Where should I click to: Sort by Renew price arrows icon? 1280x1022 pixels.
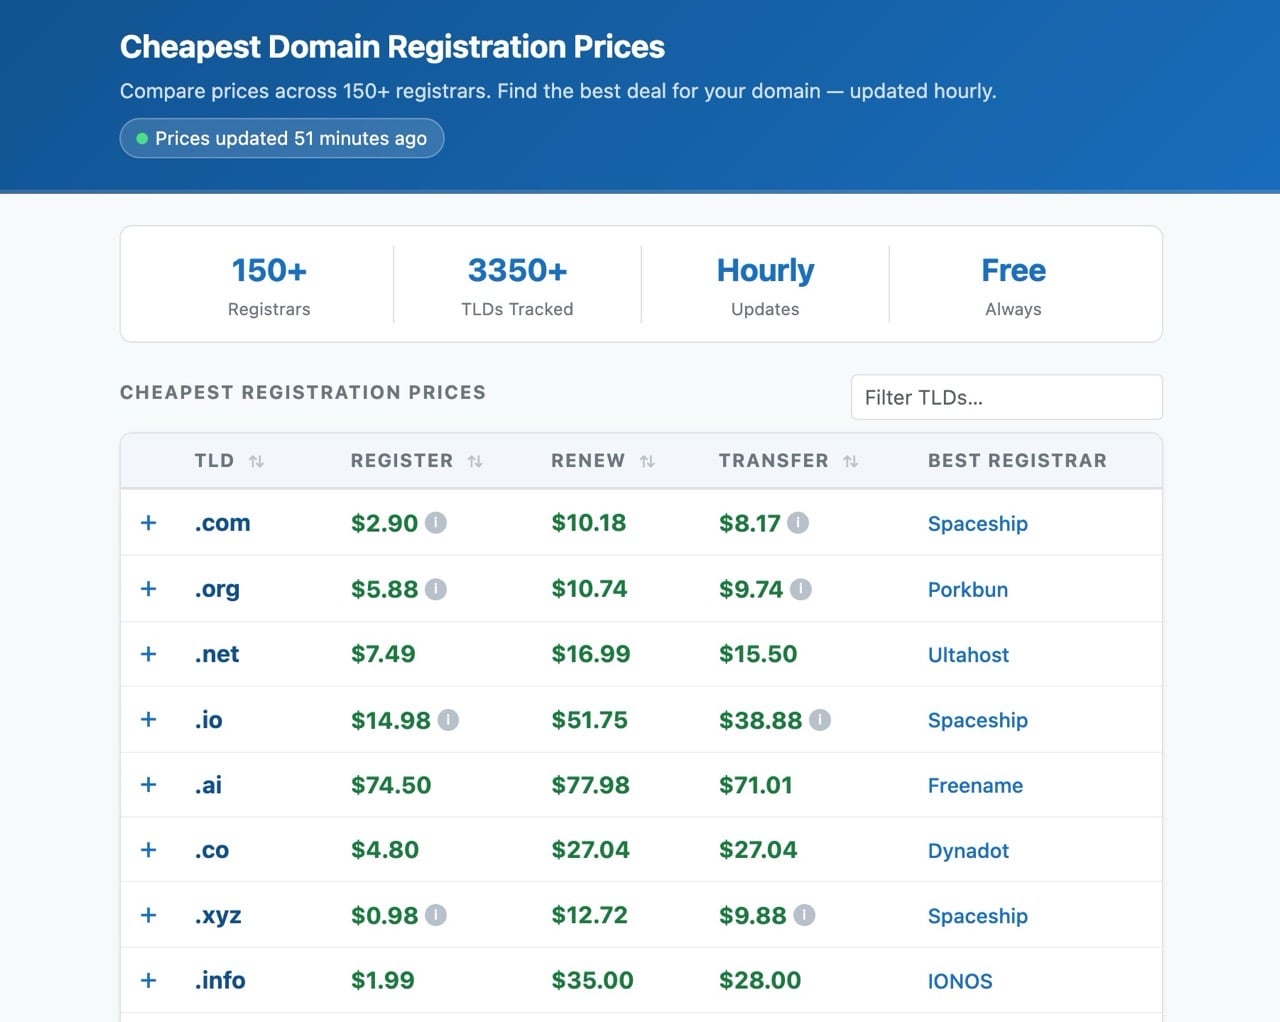647,461
